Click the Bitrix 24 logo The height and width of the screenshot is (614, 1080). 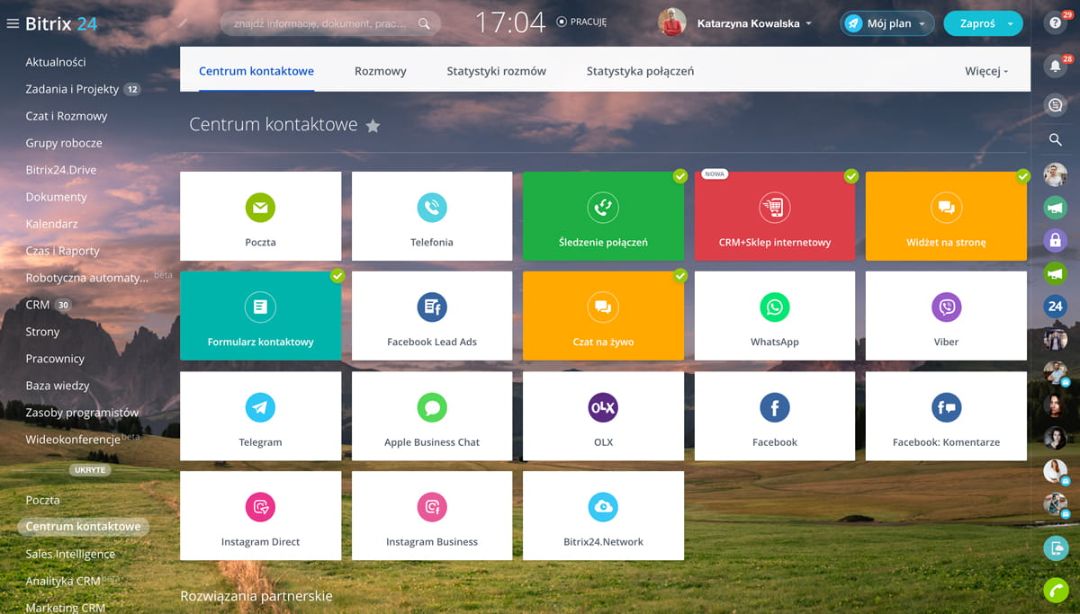coord(61,23)
